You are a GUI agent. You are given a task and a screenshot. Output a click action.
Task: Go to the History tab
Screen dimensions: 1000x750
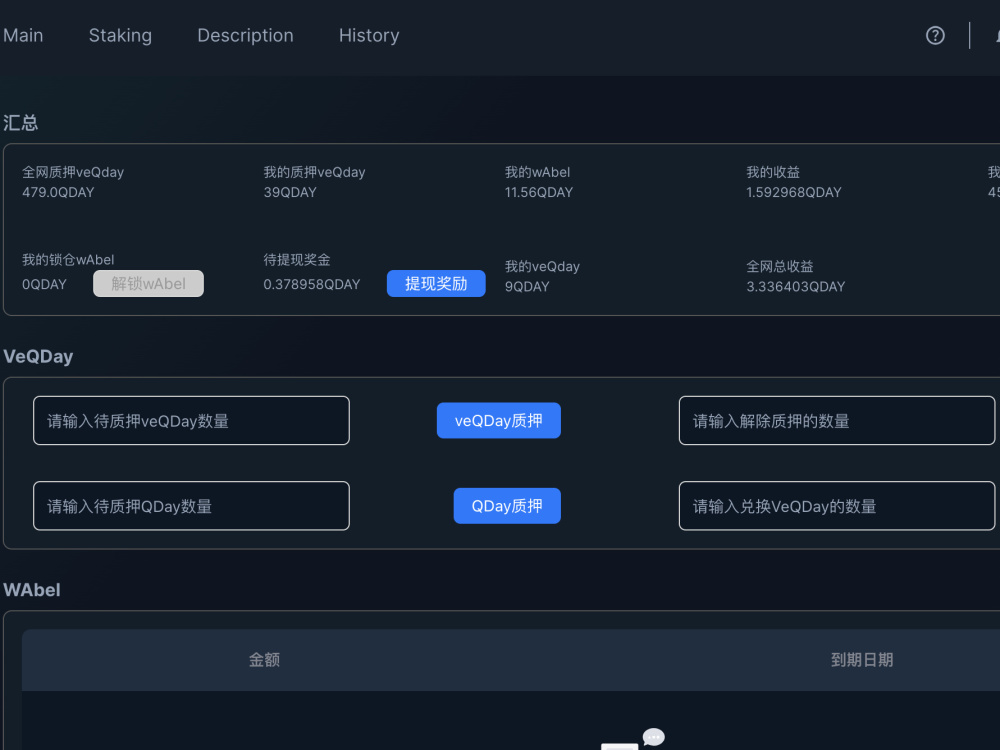pyautogui.click(x=369, y=35)
